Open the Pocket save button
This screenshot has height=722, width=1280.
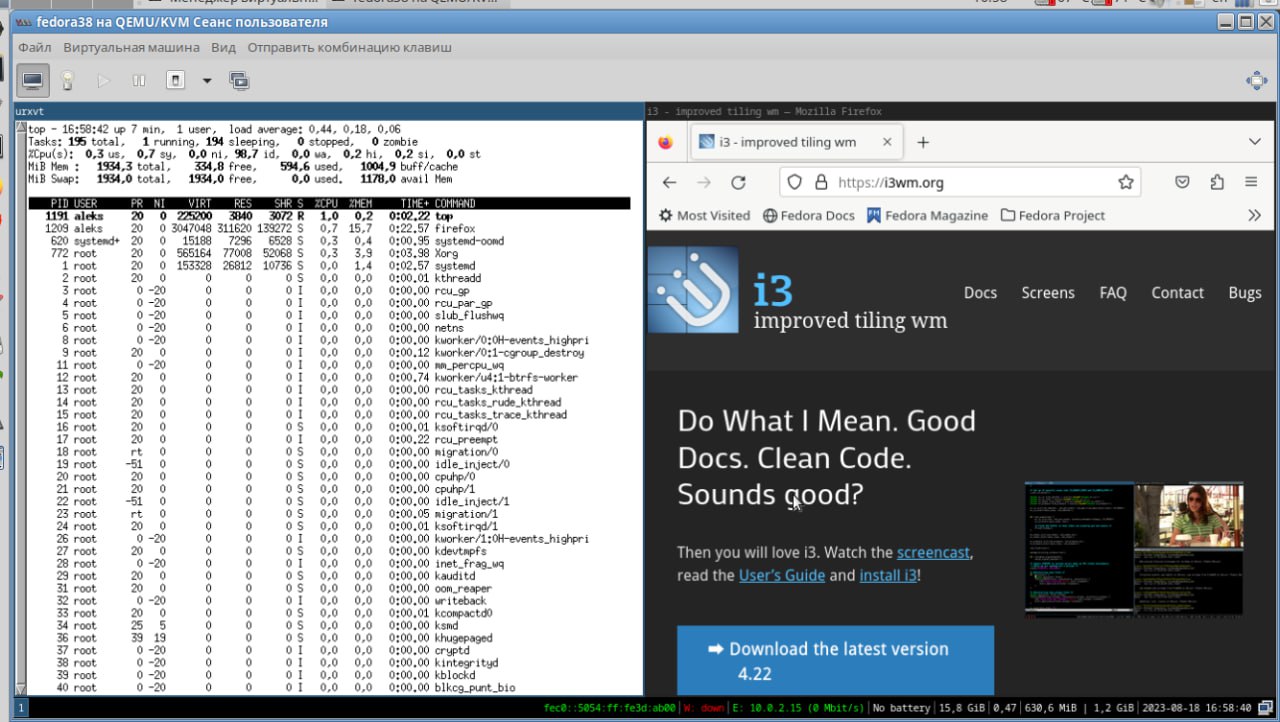tap(1182, 182)
